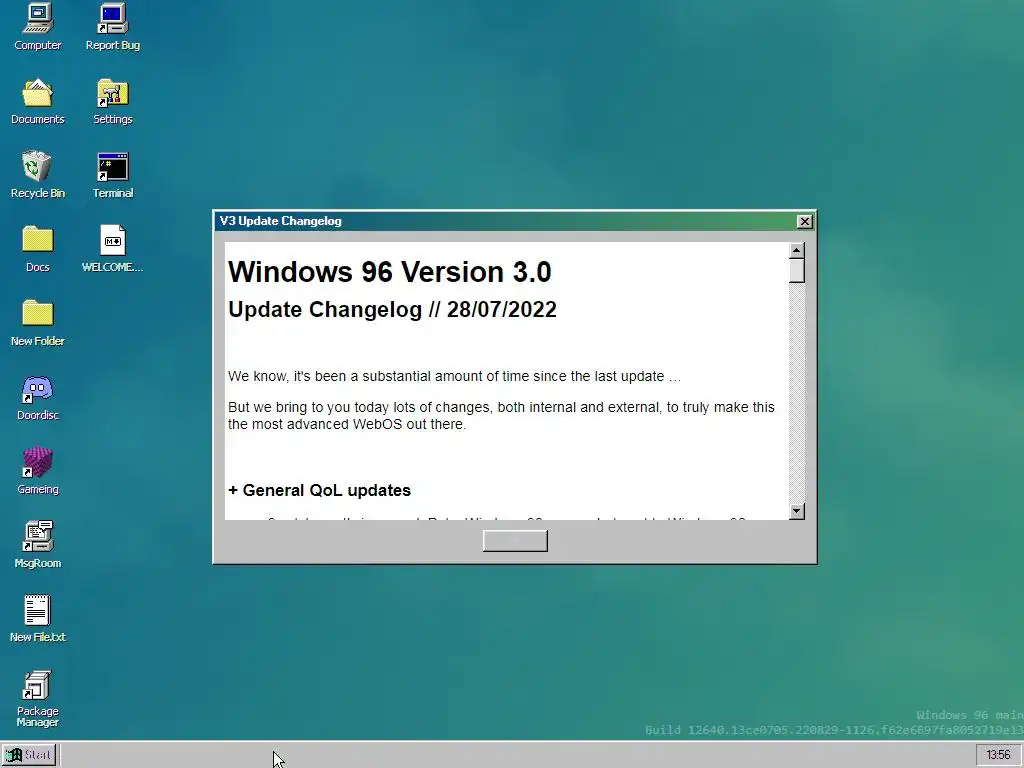Click the "Update Changelog // 28/07/2022" subheading

(x=392, y=310)
